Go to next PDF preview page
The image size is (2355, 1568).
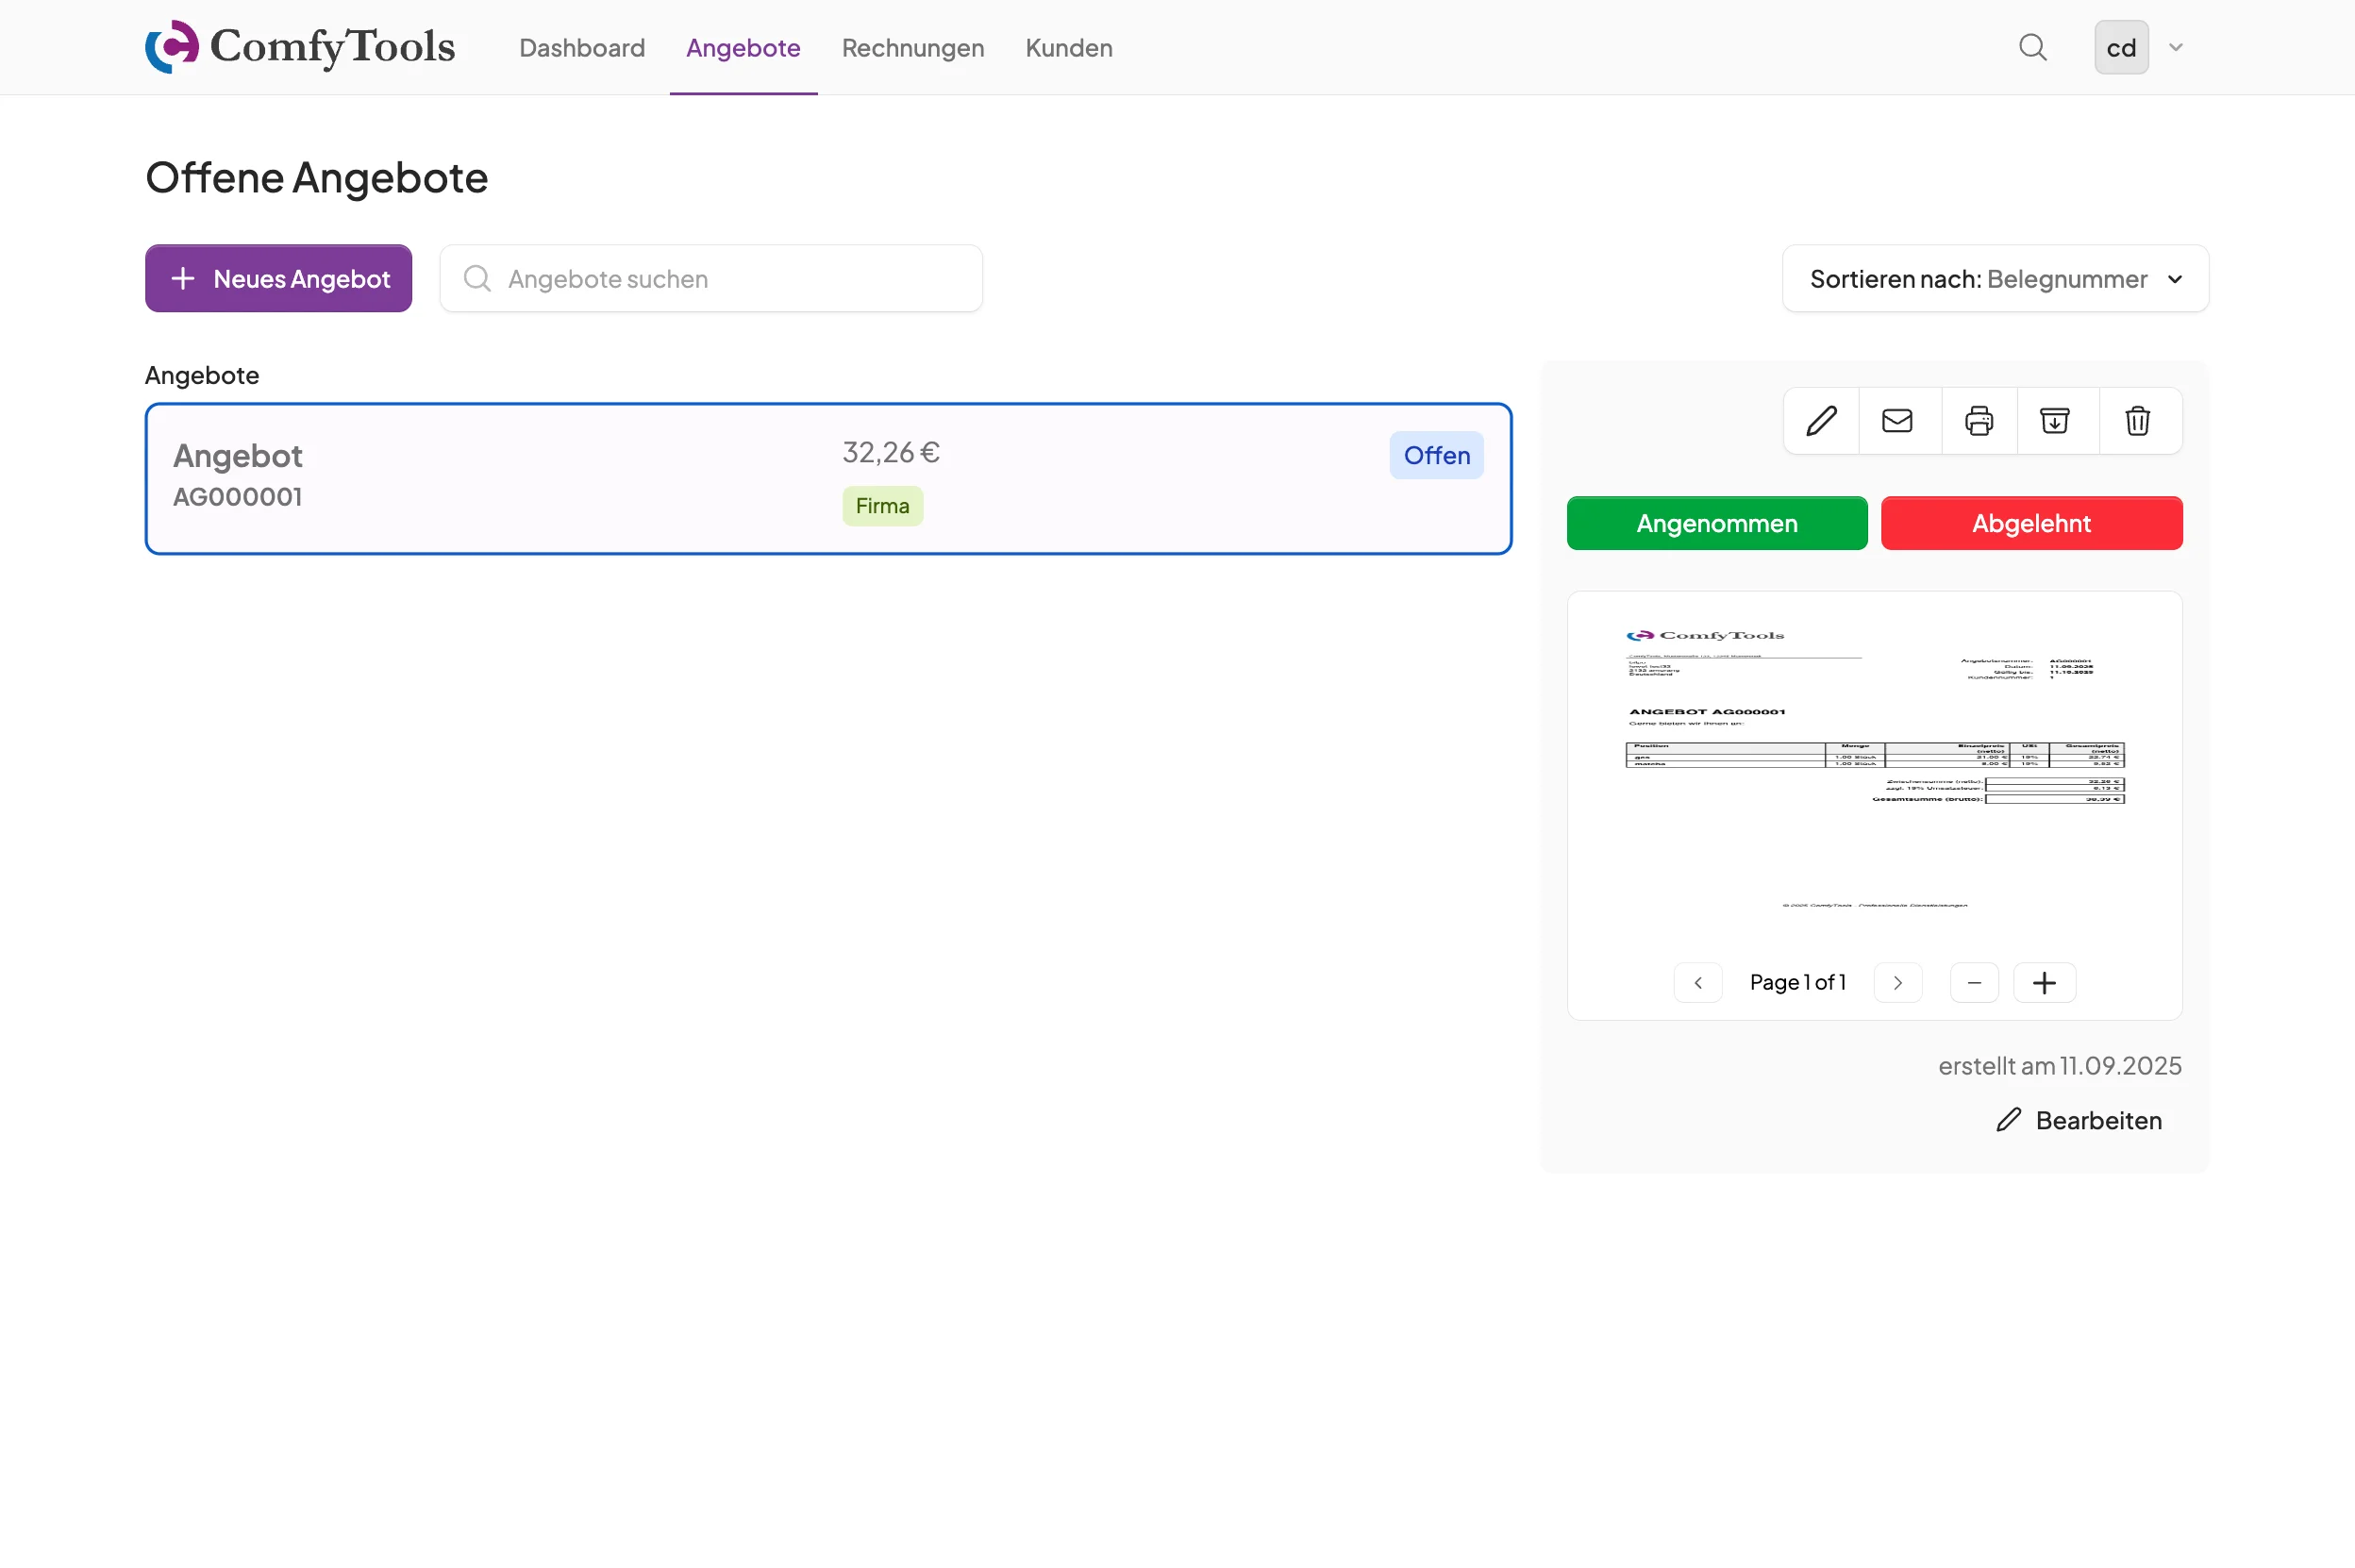(x=1897, y=983)
